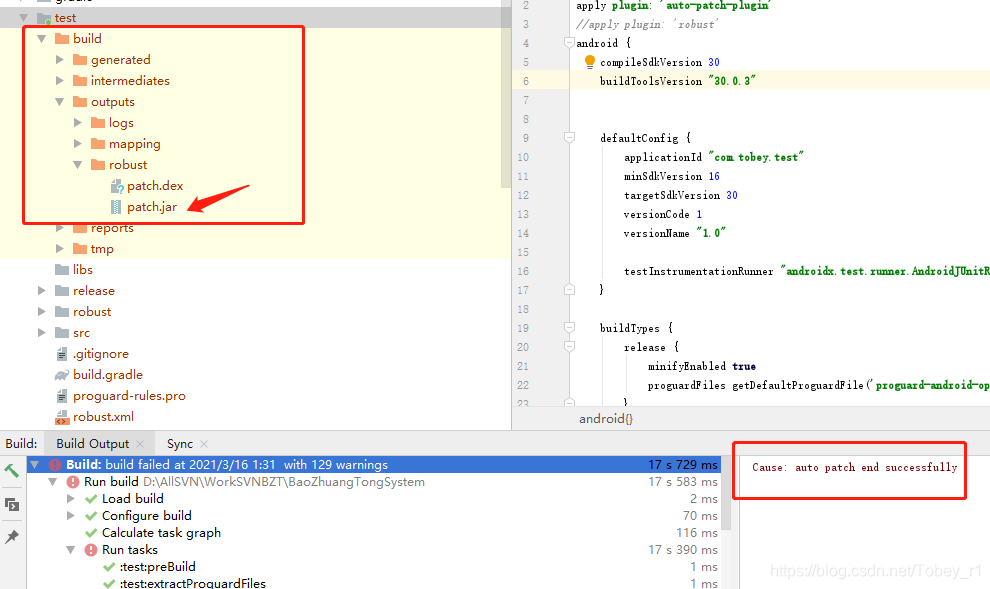Close the Sync tab
Image resolution: width=990 pixels, height=589 pixels.
[203, 444]
